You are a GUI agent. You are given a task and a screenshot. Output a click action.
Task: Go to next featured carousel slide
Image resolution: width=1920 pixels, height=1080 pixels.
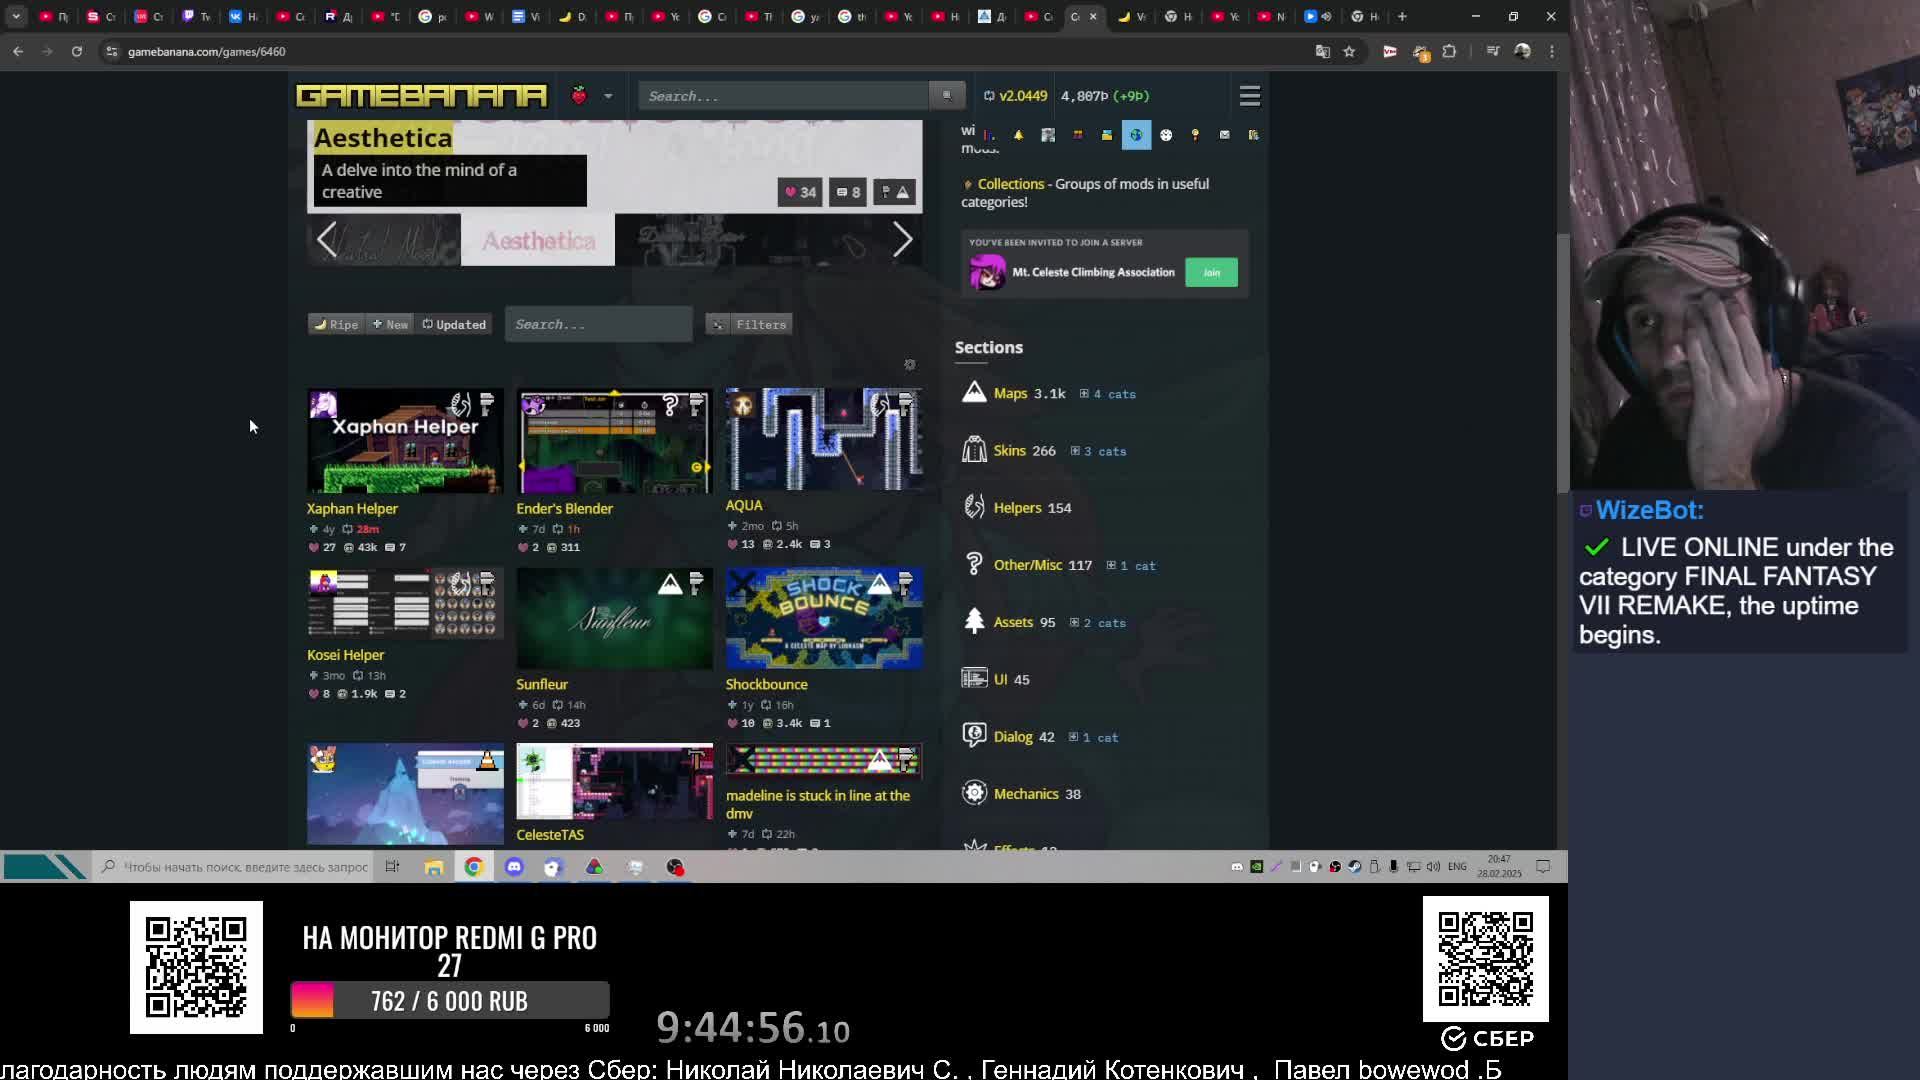point(902,239)
